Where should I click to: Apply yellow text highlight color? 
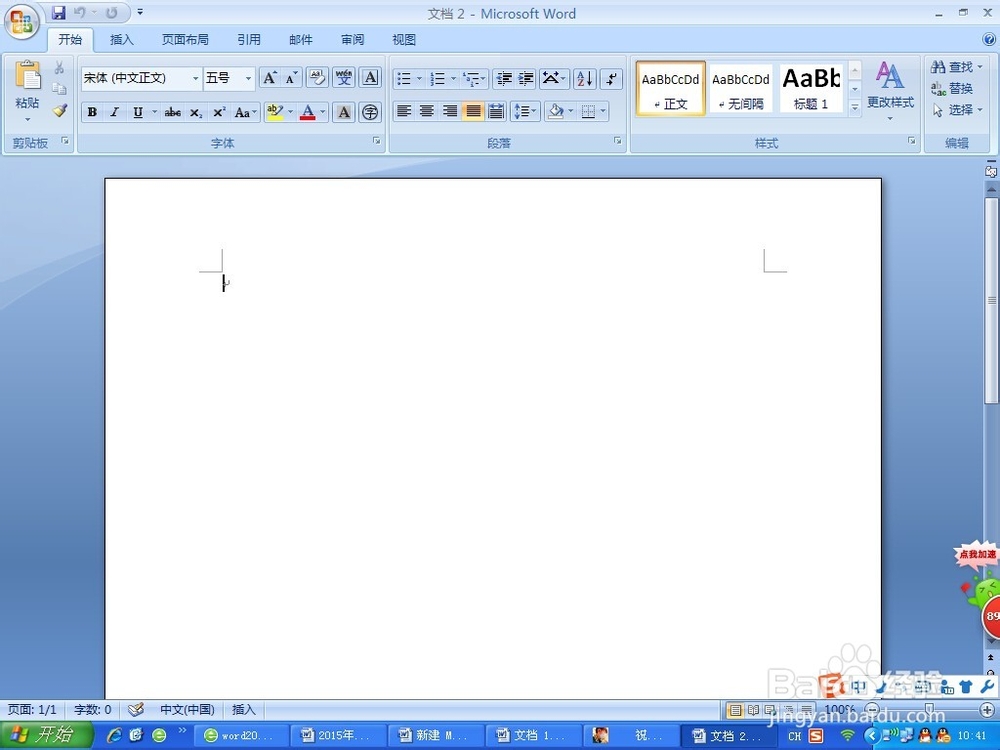click(277, 111)
